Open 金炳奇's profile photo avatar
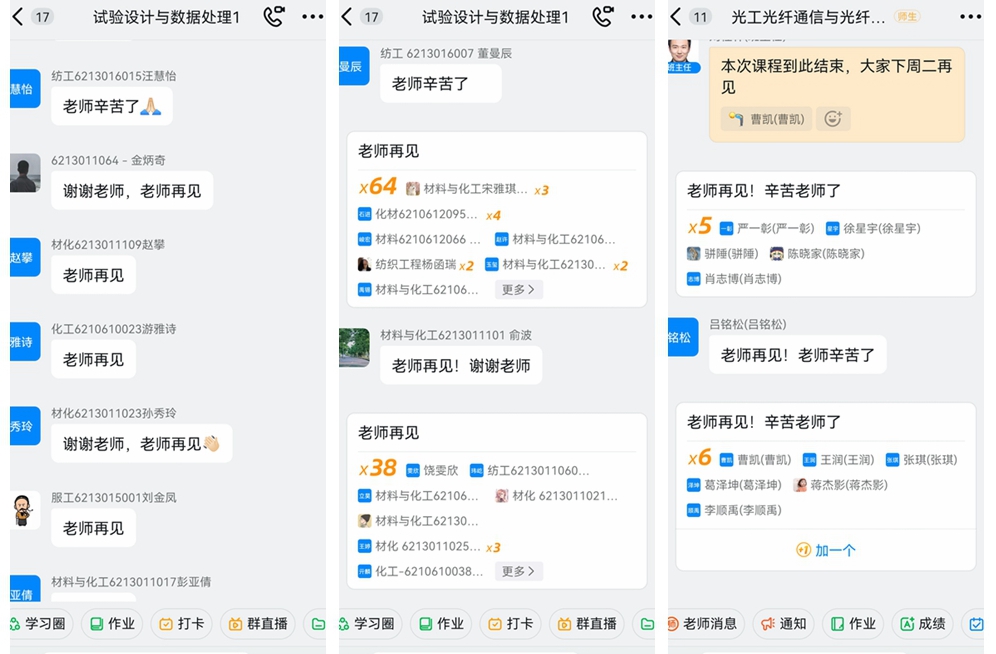The image size is (996, 654). click(25, 173)
